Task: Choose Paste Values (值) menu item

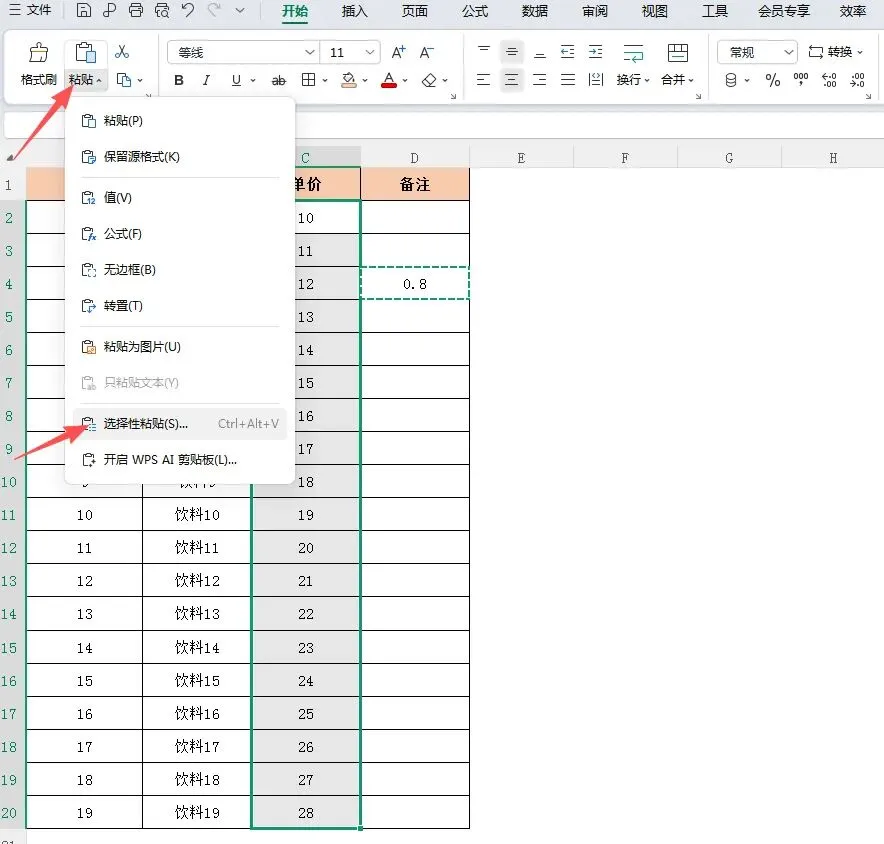Action: pyautogui.click(x=180, y=198)
